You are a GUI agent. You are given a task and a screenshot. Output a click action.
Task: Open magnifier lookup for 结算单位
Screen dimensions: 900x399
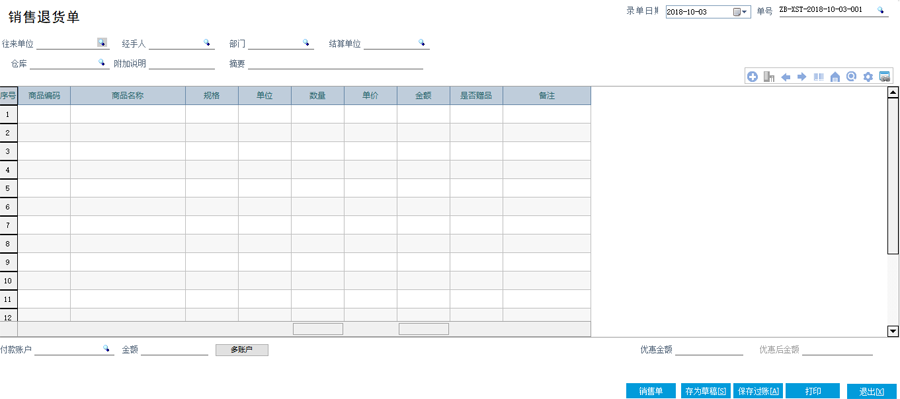421,42
